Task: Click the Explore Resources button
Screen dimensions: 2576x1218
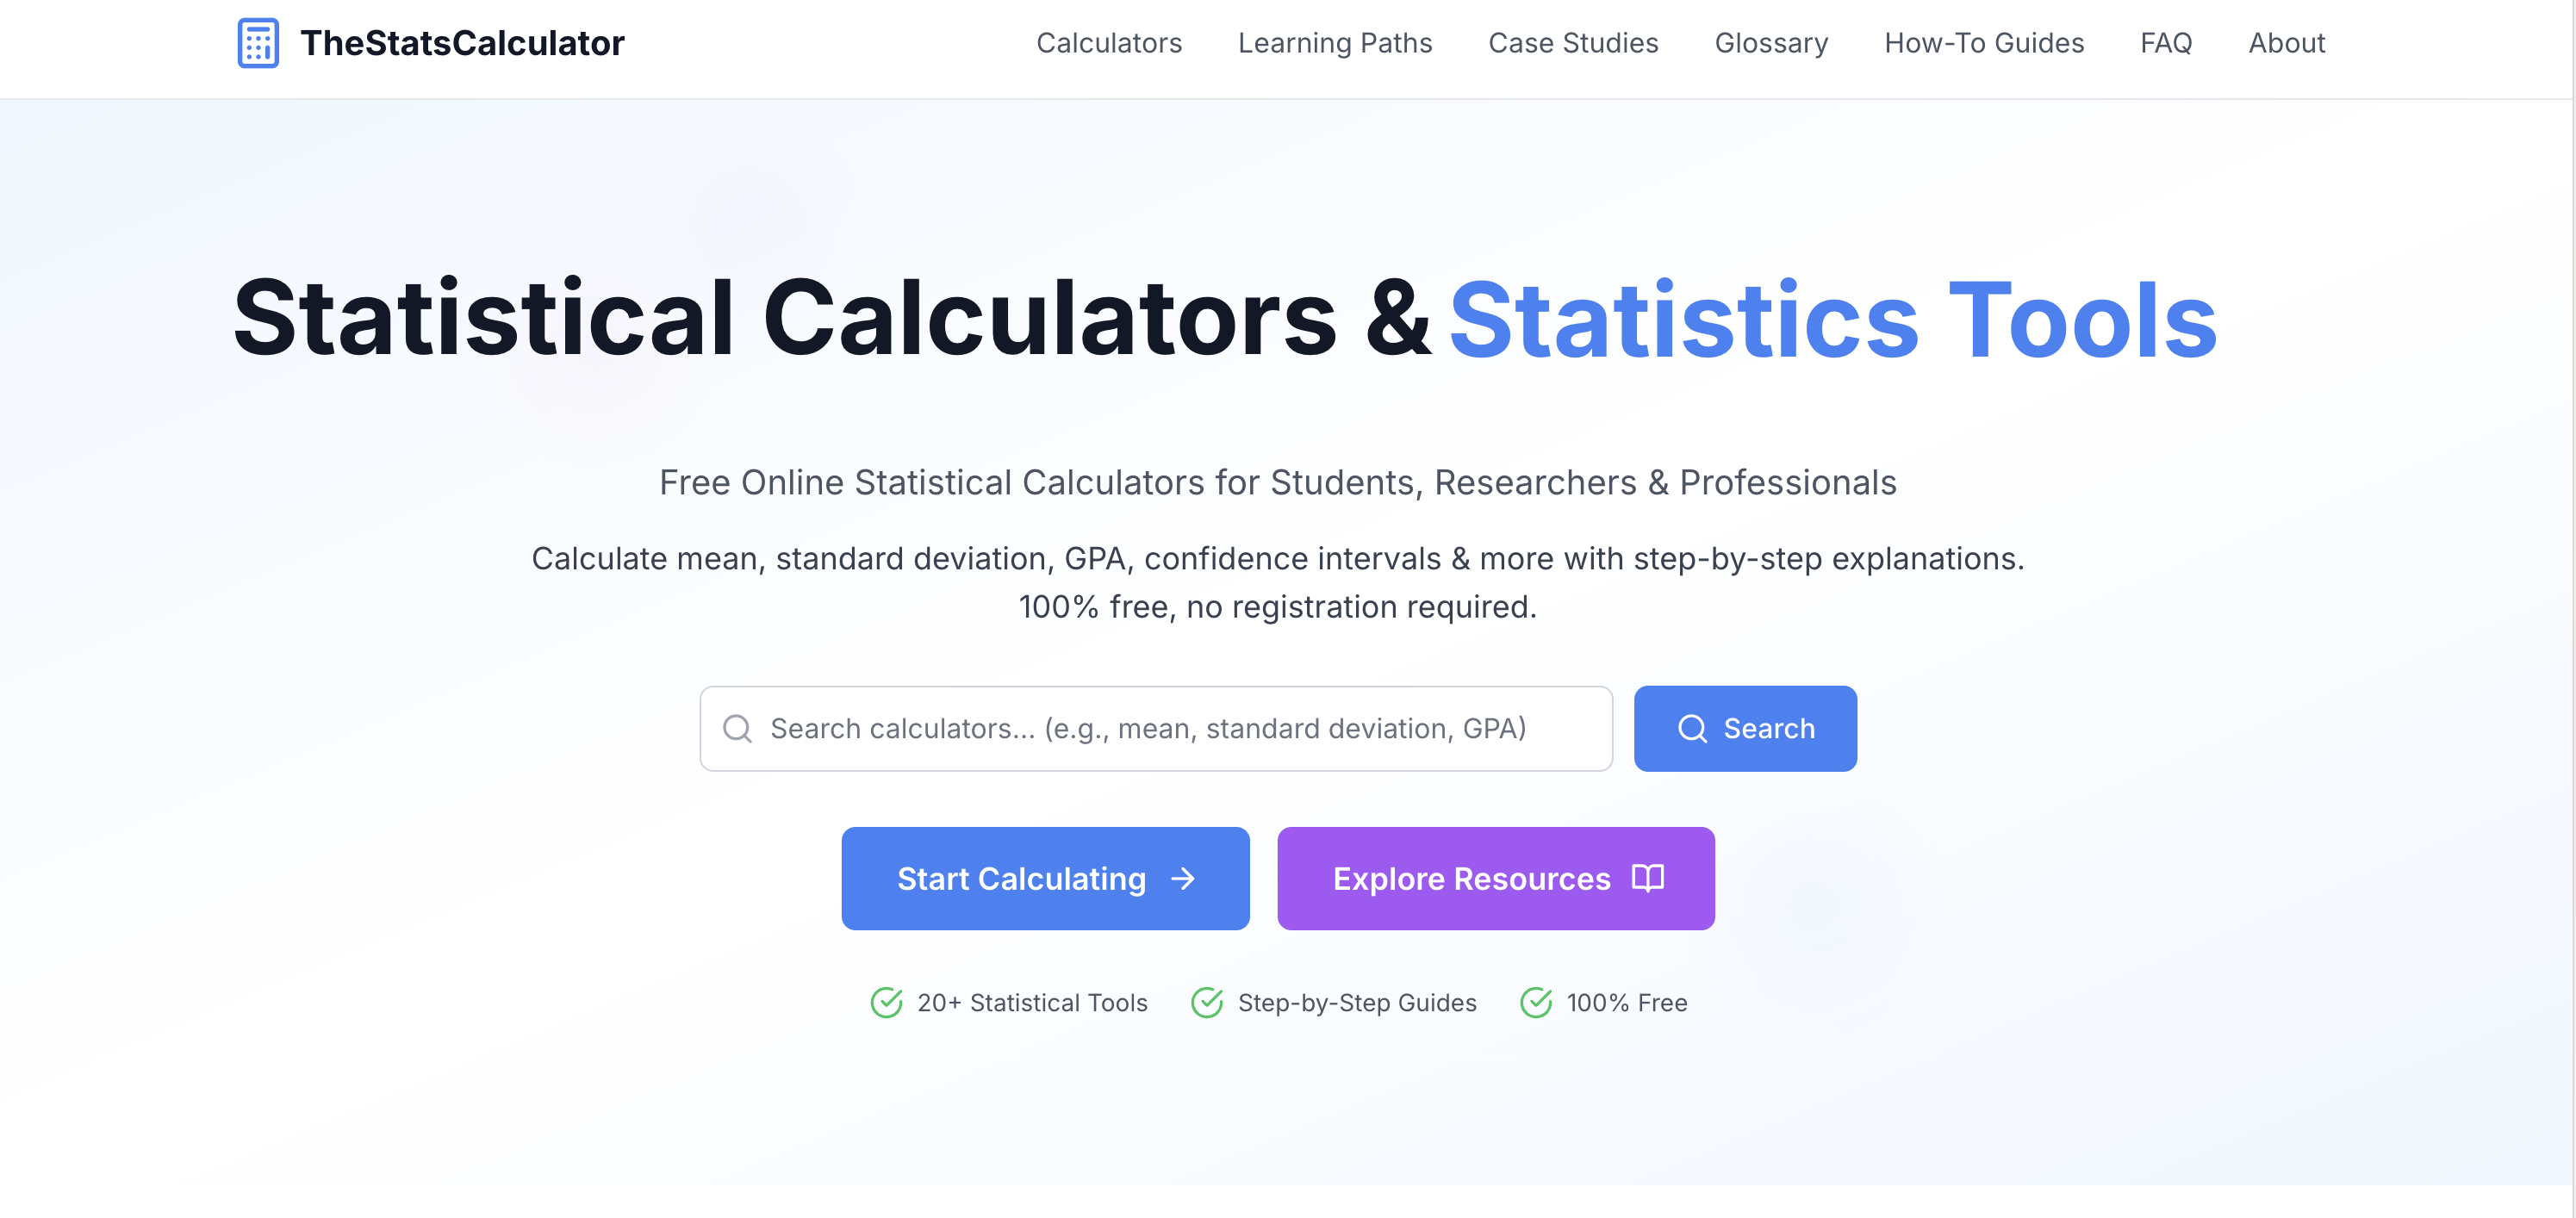Action: pos(1494,878)
